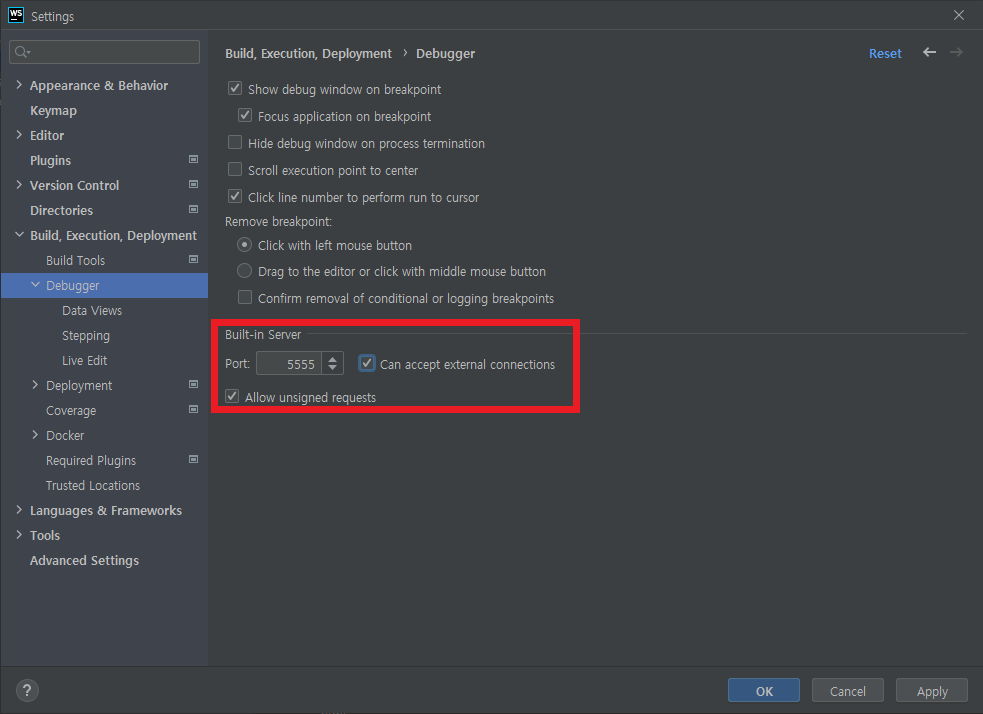Viewport: 983px width, 714px height.
Task: Go forward with the right arrow icon
Action: tap(956, 53)
